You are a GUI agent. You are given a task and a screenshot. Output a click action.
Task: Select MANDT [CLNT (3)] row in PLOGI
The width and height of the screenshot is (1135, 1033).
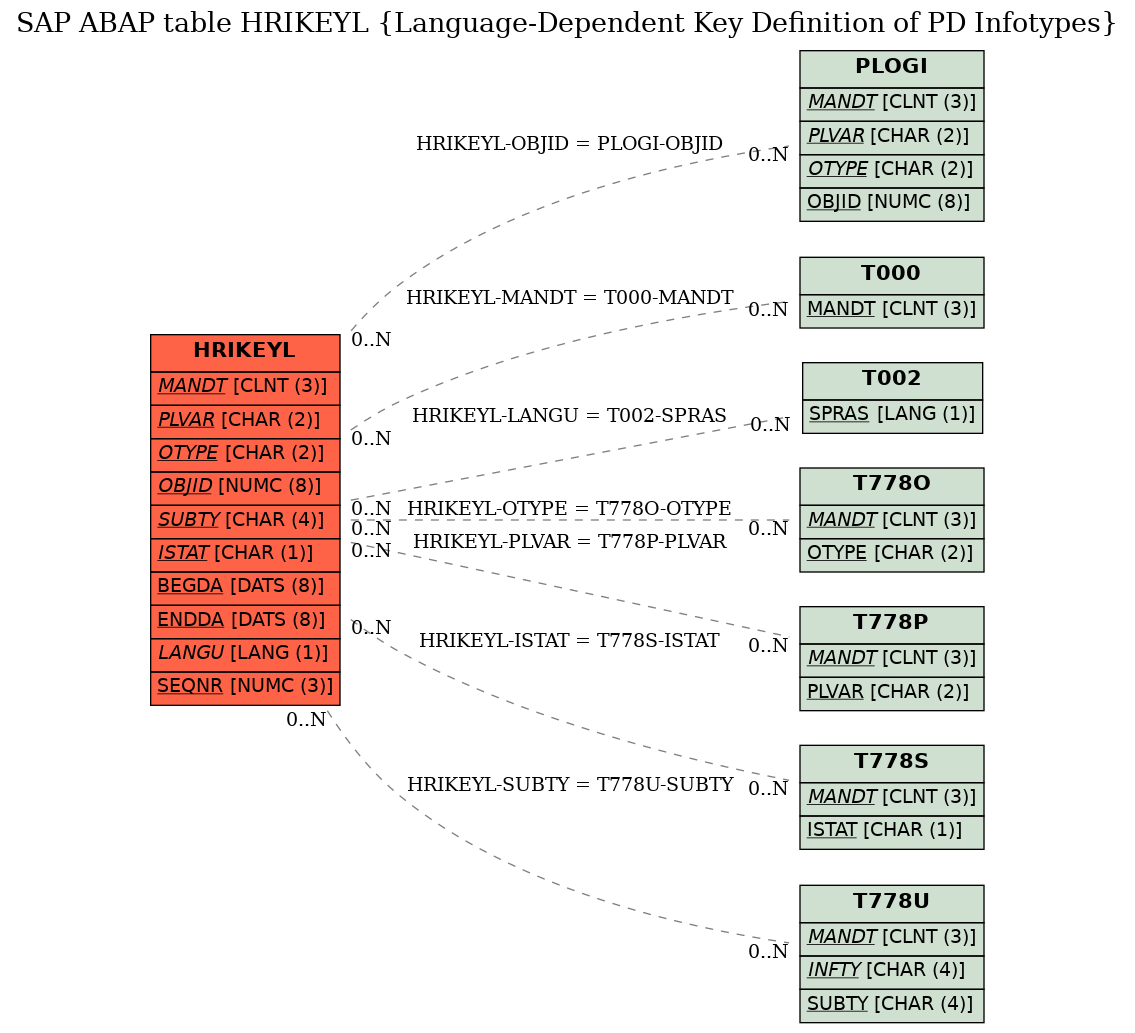click(891, 104)
